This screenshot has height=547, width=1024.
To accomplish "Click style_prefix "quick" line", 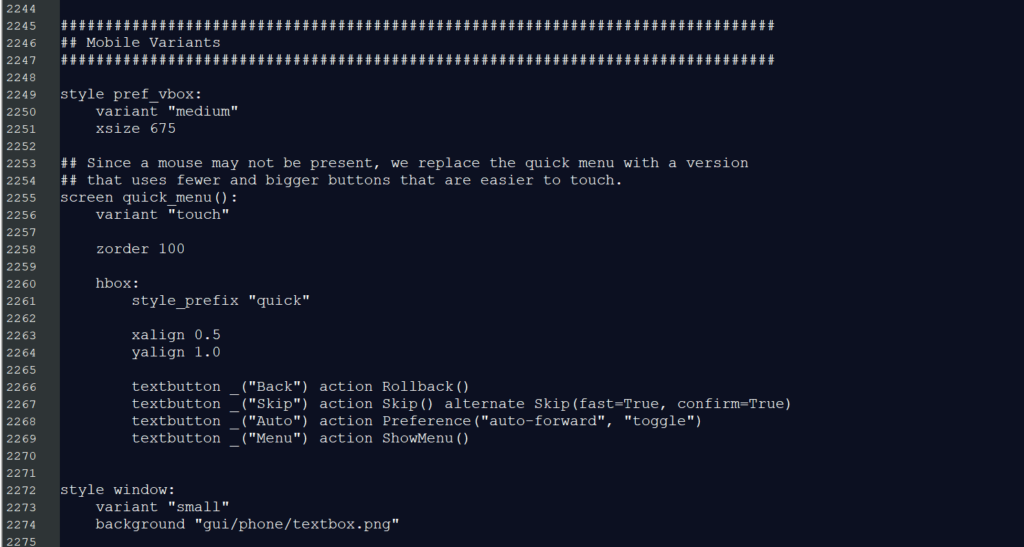I will coord(220,301).
